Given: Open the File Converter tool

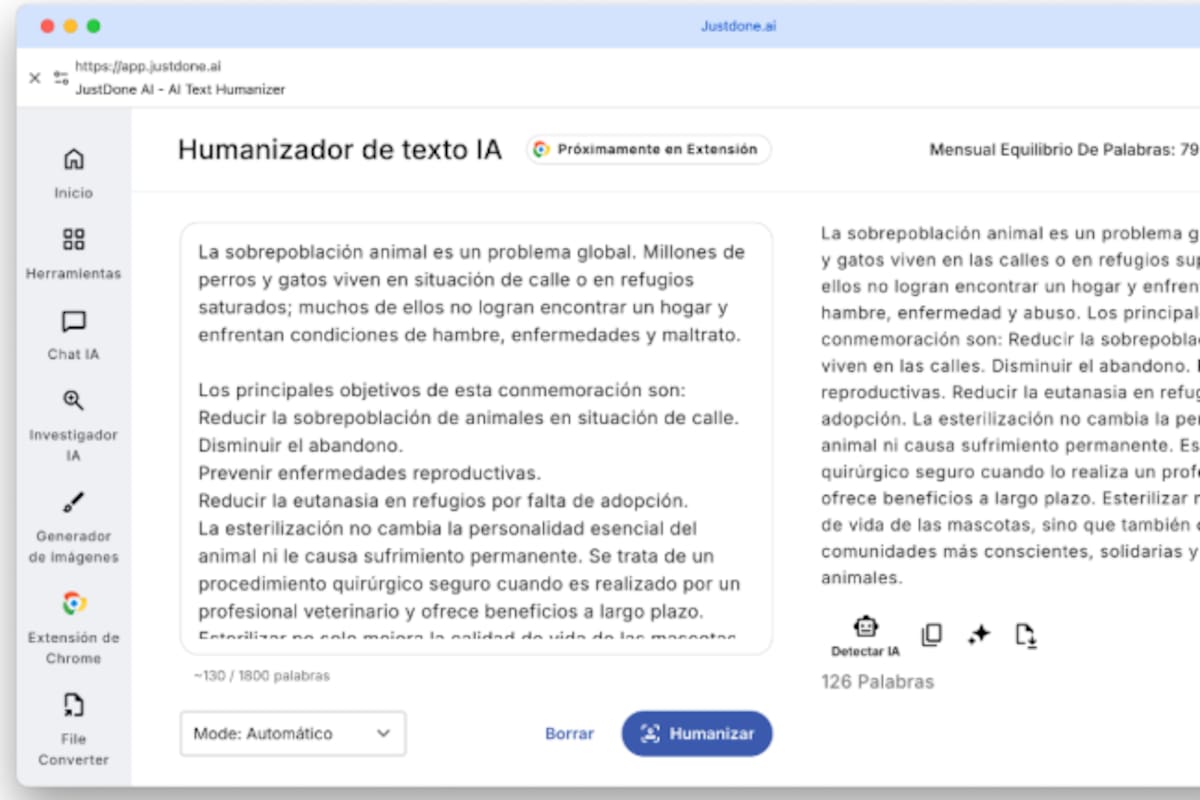Looking at the screenshot, I should pyautogui.click(x=73, y=726).
